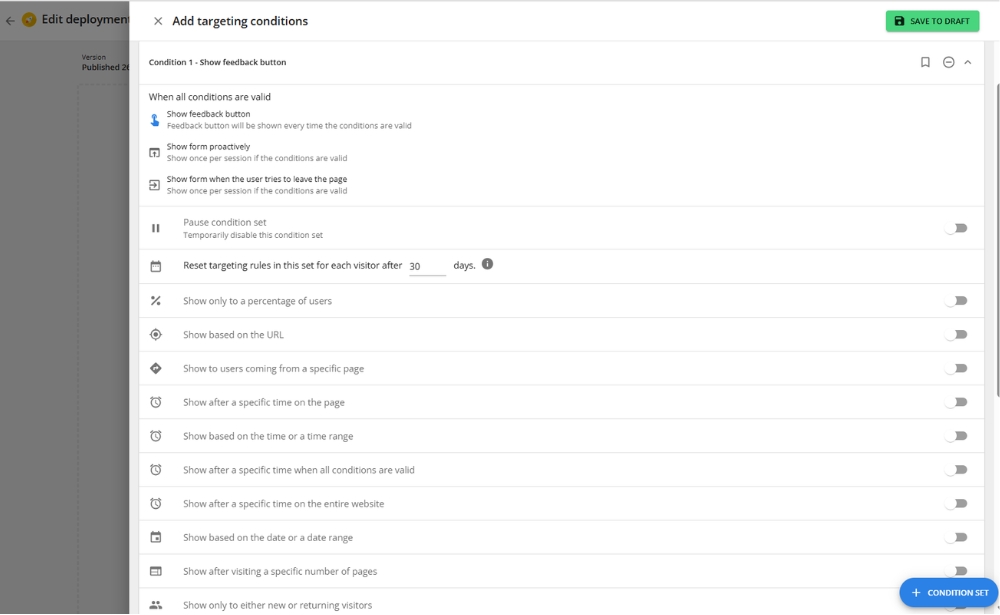Image resolution: width=1000 pixels, height=615 pixels.
Task: Click the percentage icon for user targeting
Action: pos(156,300)
